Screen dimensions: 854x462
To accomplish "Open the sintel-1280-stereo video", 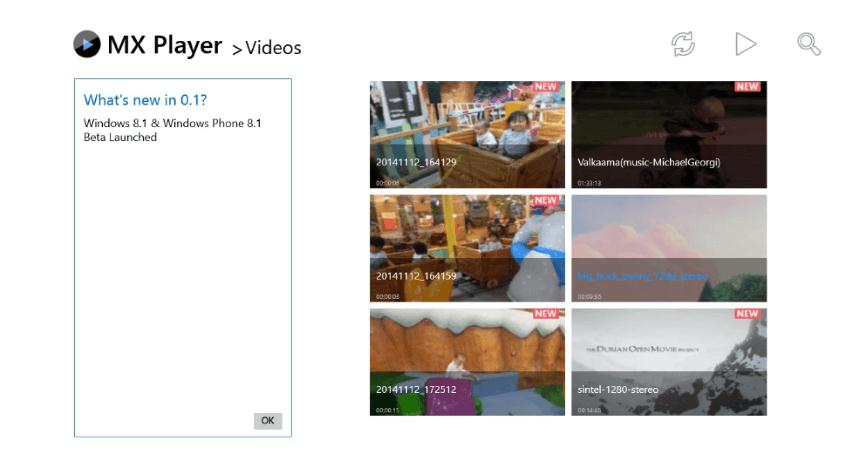I will click(669, 362).
